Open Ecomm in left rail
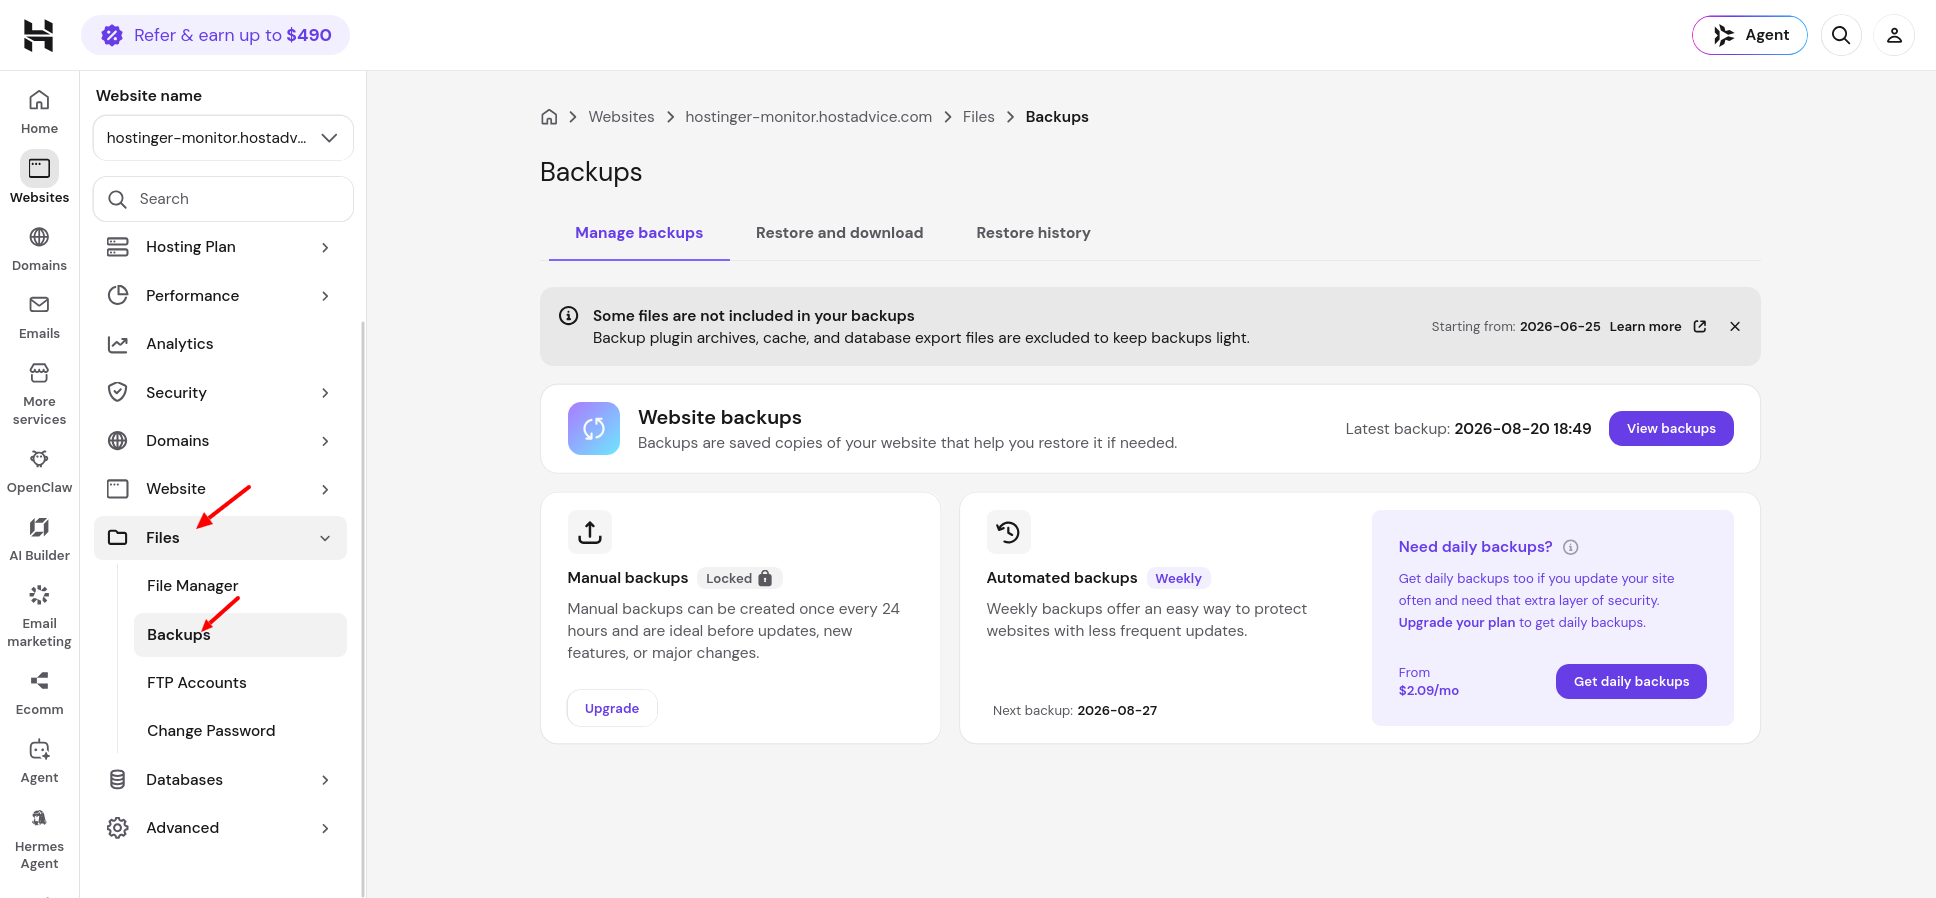 [x=39, y=693]
